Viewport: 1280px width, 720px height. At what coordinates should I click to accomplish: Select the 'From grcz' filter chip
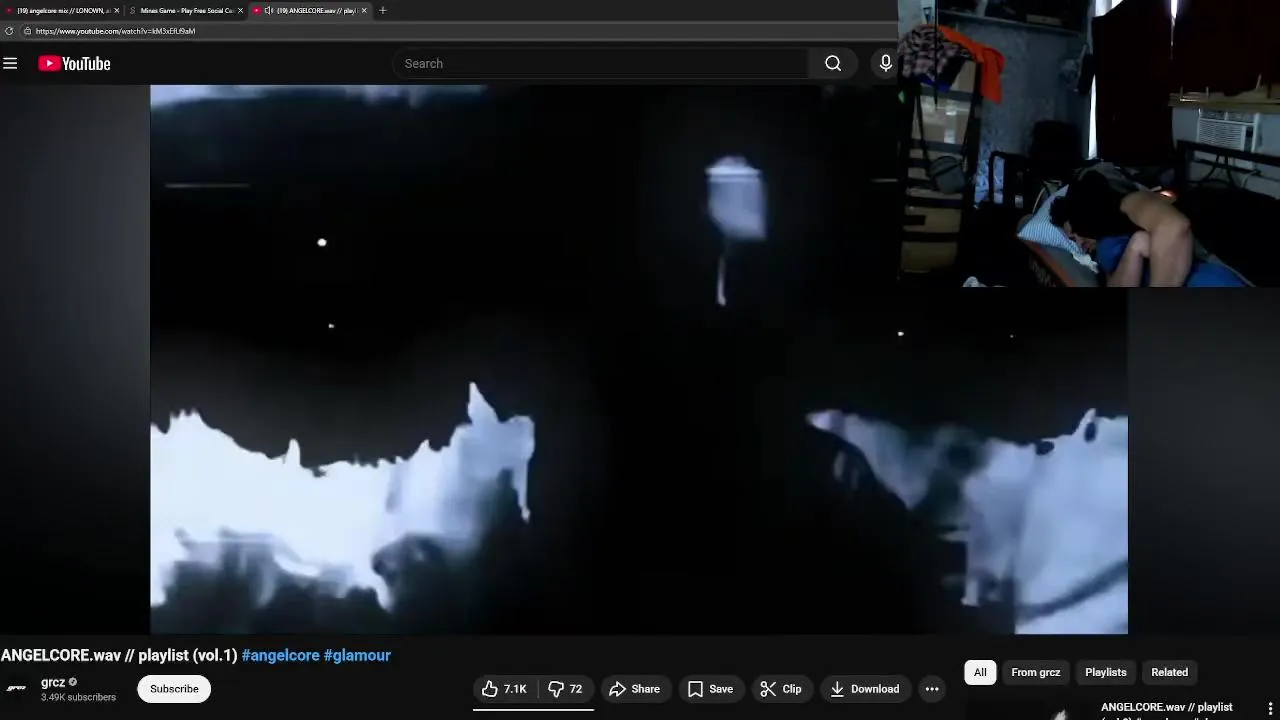1035,672
